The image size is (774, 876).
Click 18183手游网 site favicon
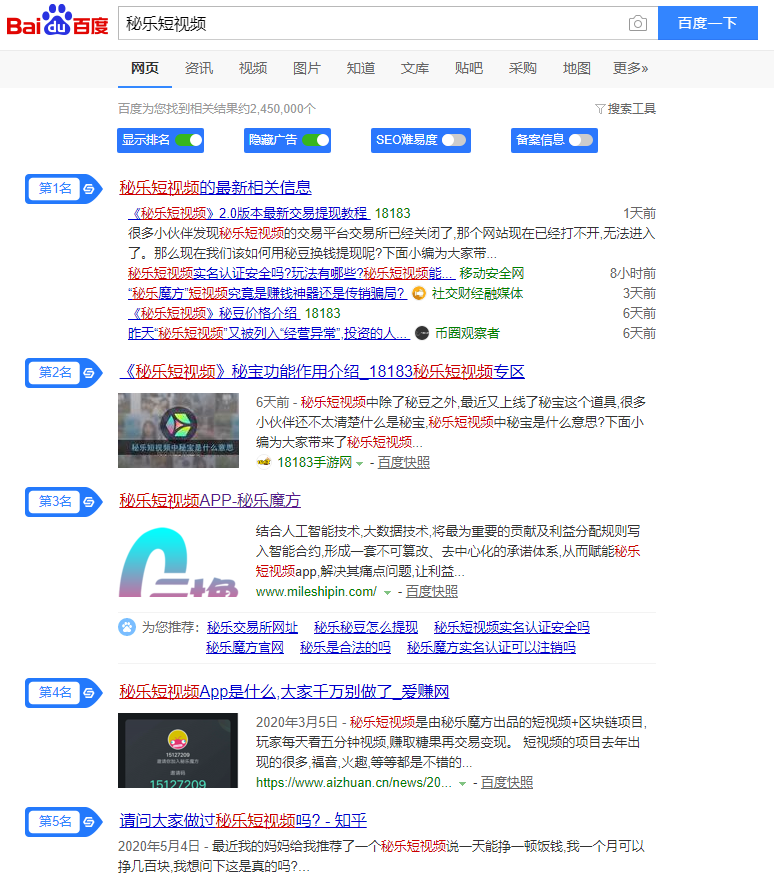tap(263, 462)
